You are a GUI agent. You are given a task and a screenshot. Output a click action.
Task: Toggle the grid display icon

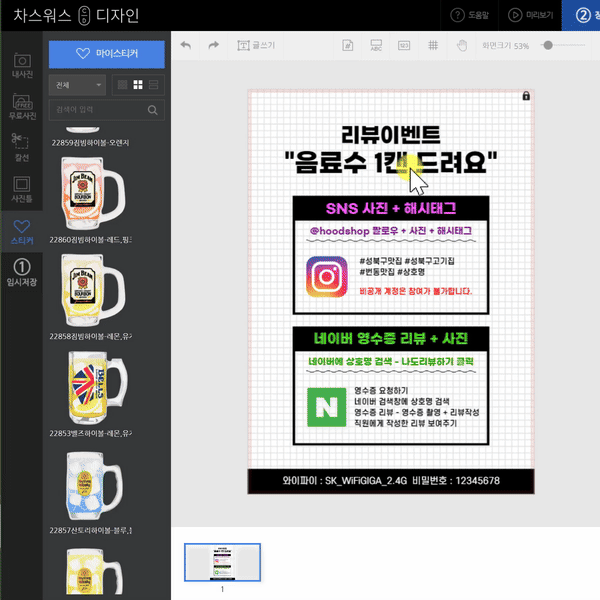433,46
